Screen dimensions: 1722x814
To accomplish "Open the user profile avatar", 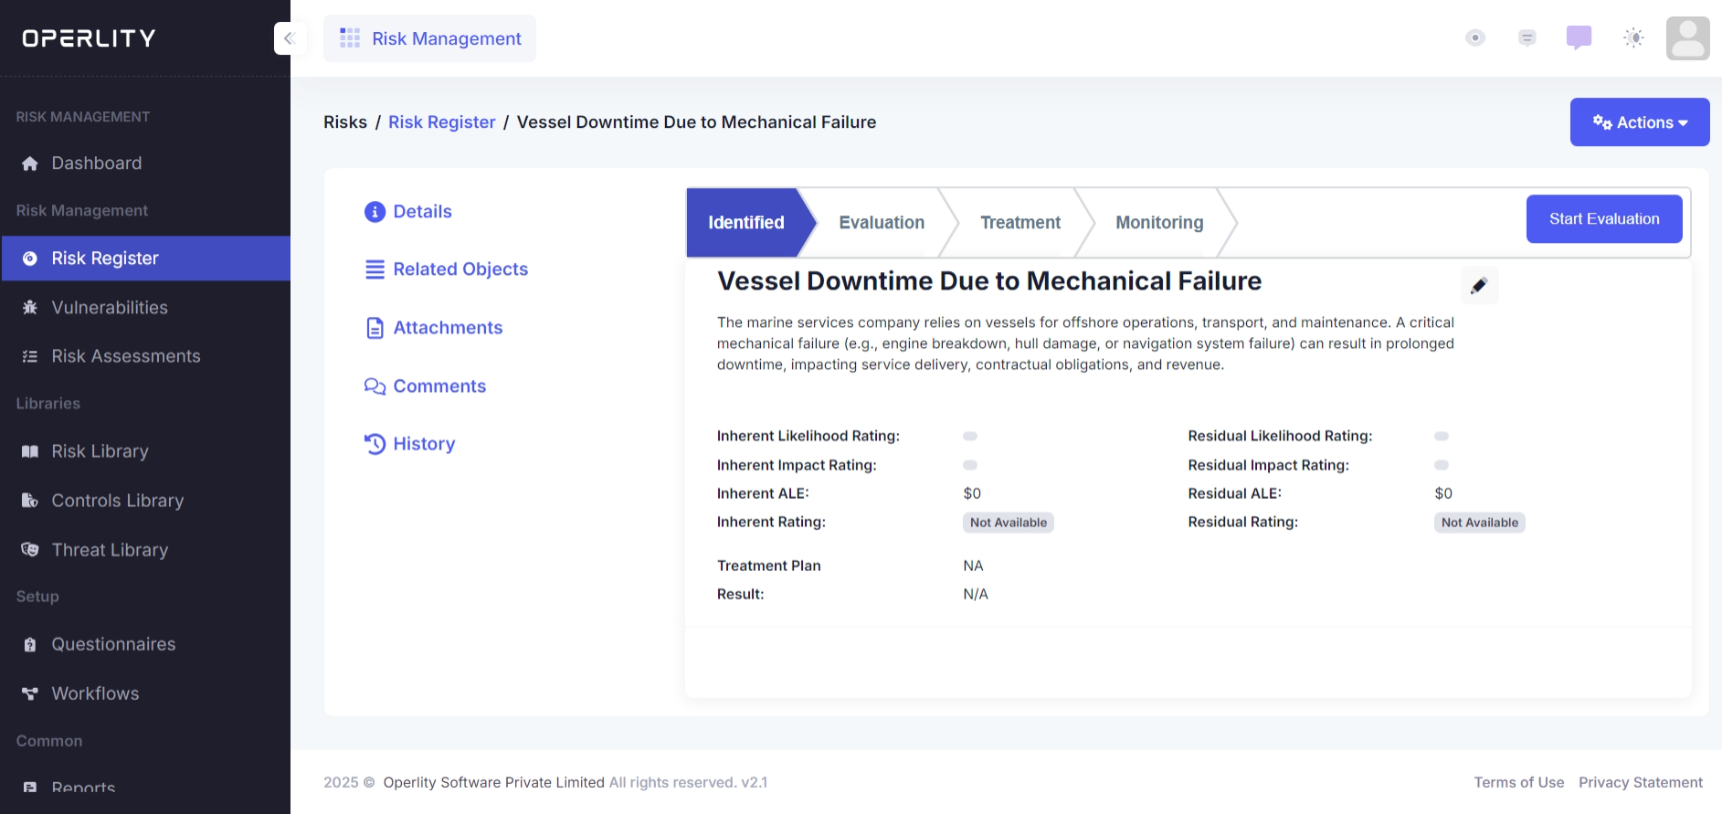I will [1687, 38].
